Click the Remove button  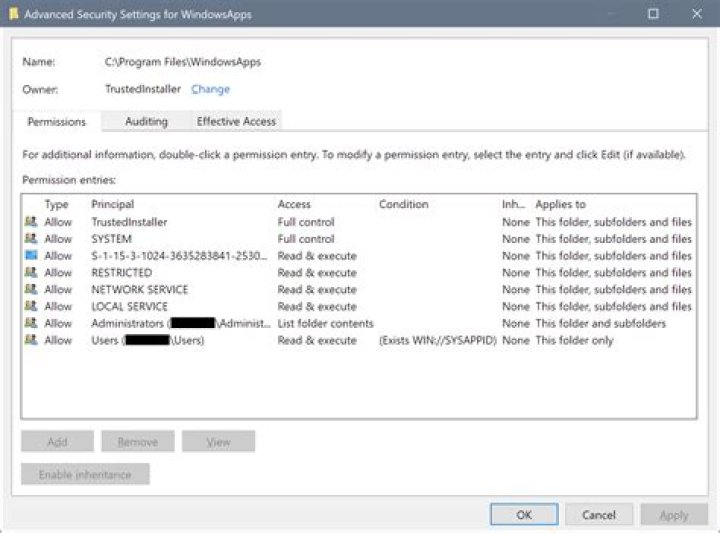click(x=138, y=442)
